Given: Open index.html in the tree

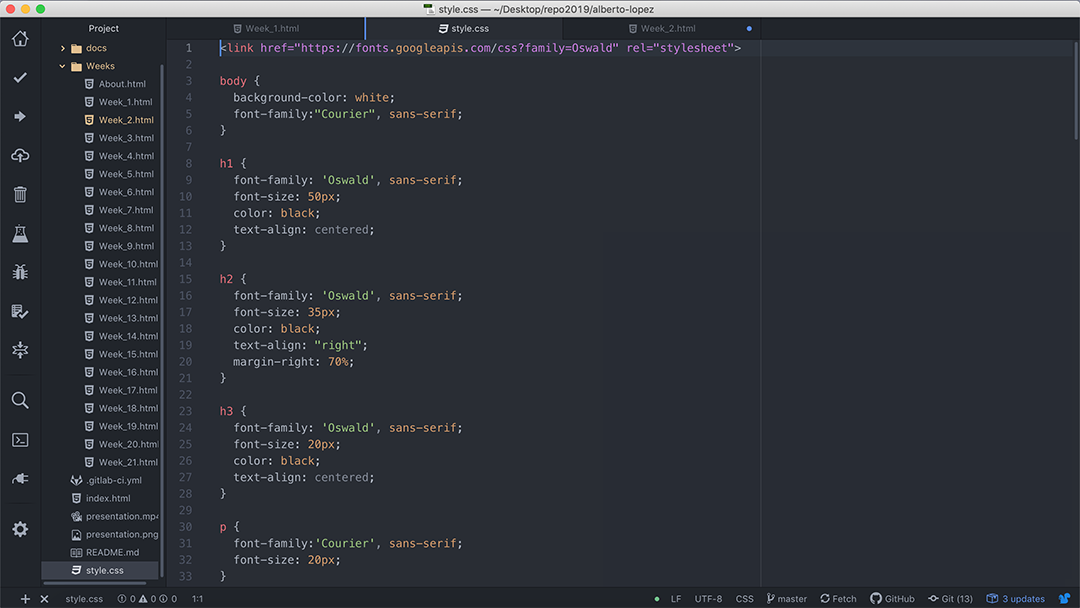Looking at the screenshot, I should pos(101,498).
